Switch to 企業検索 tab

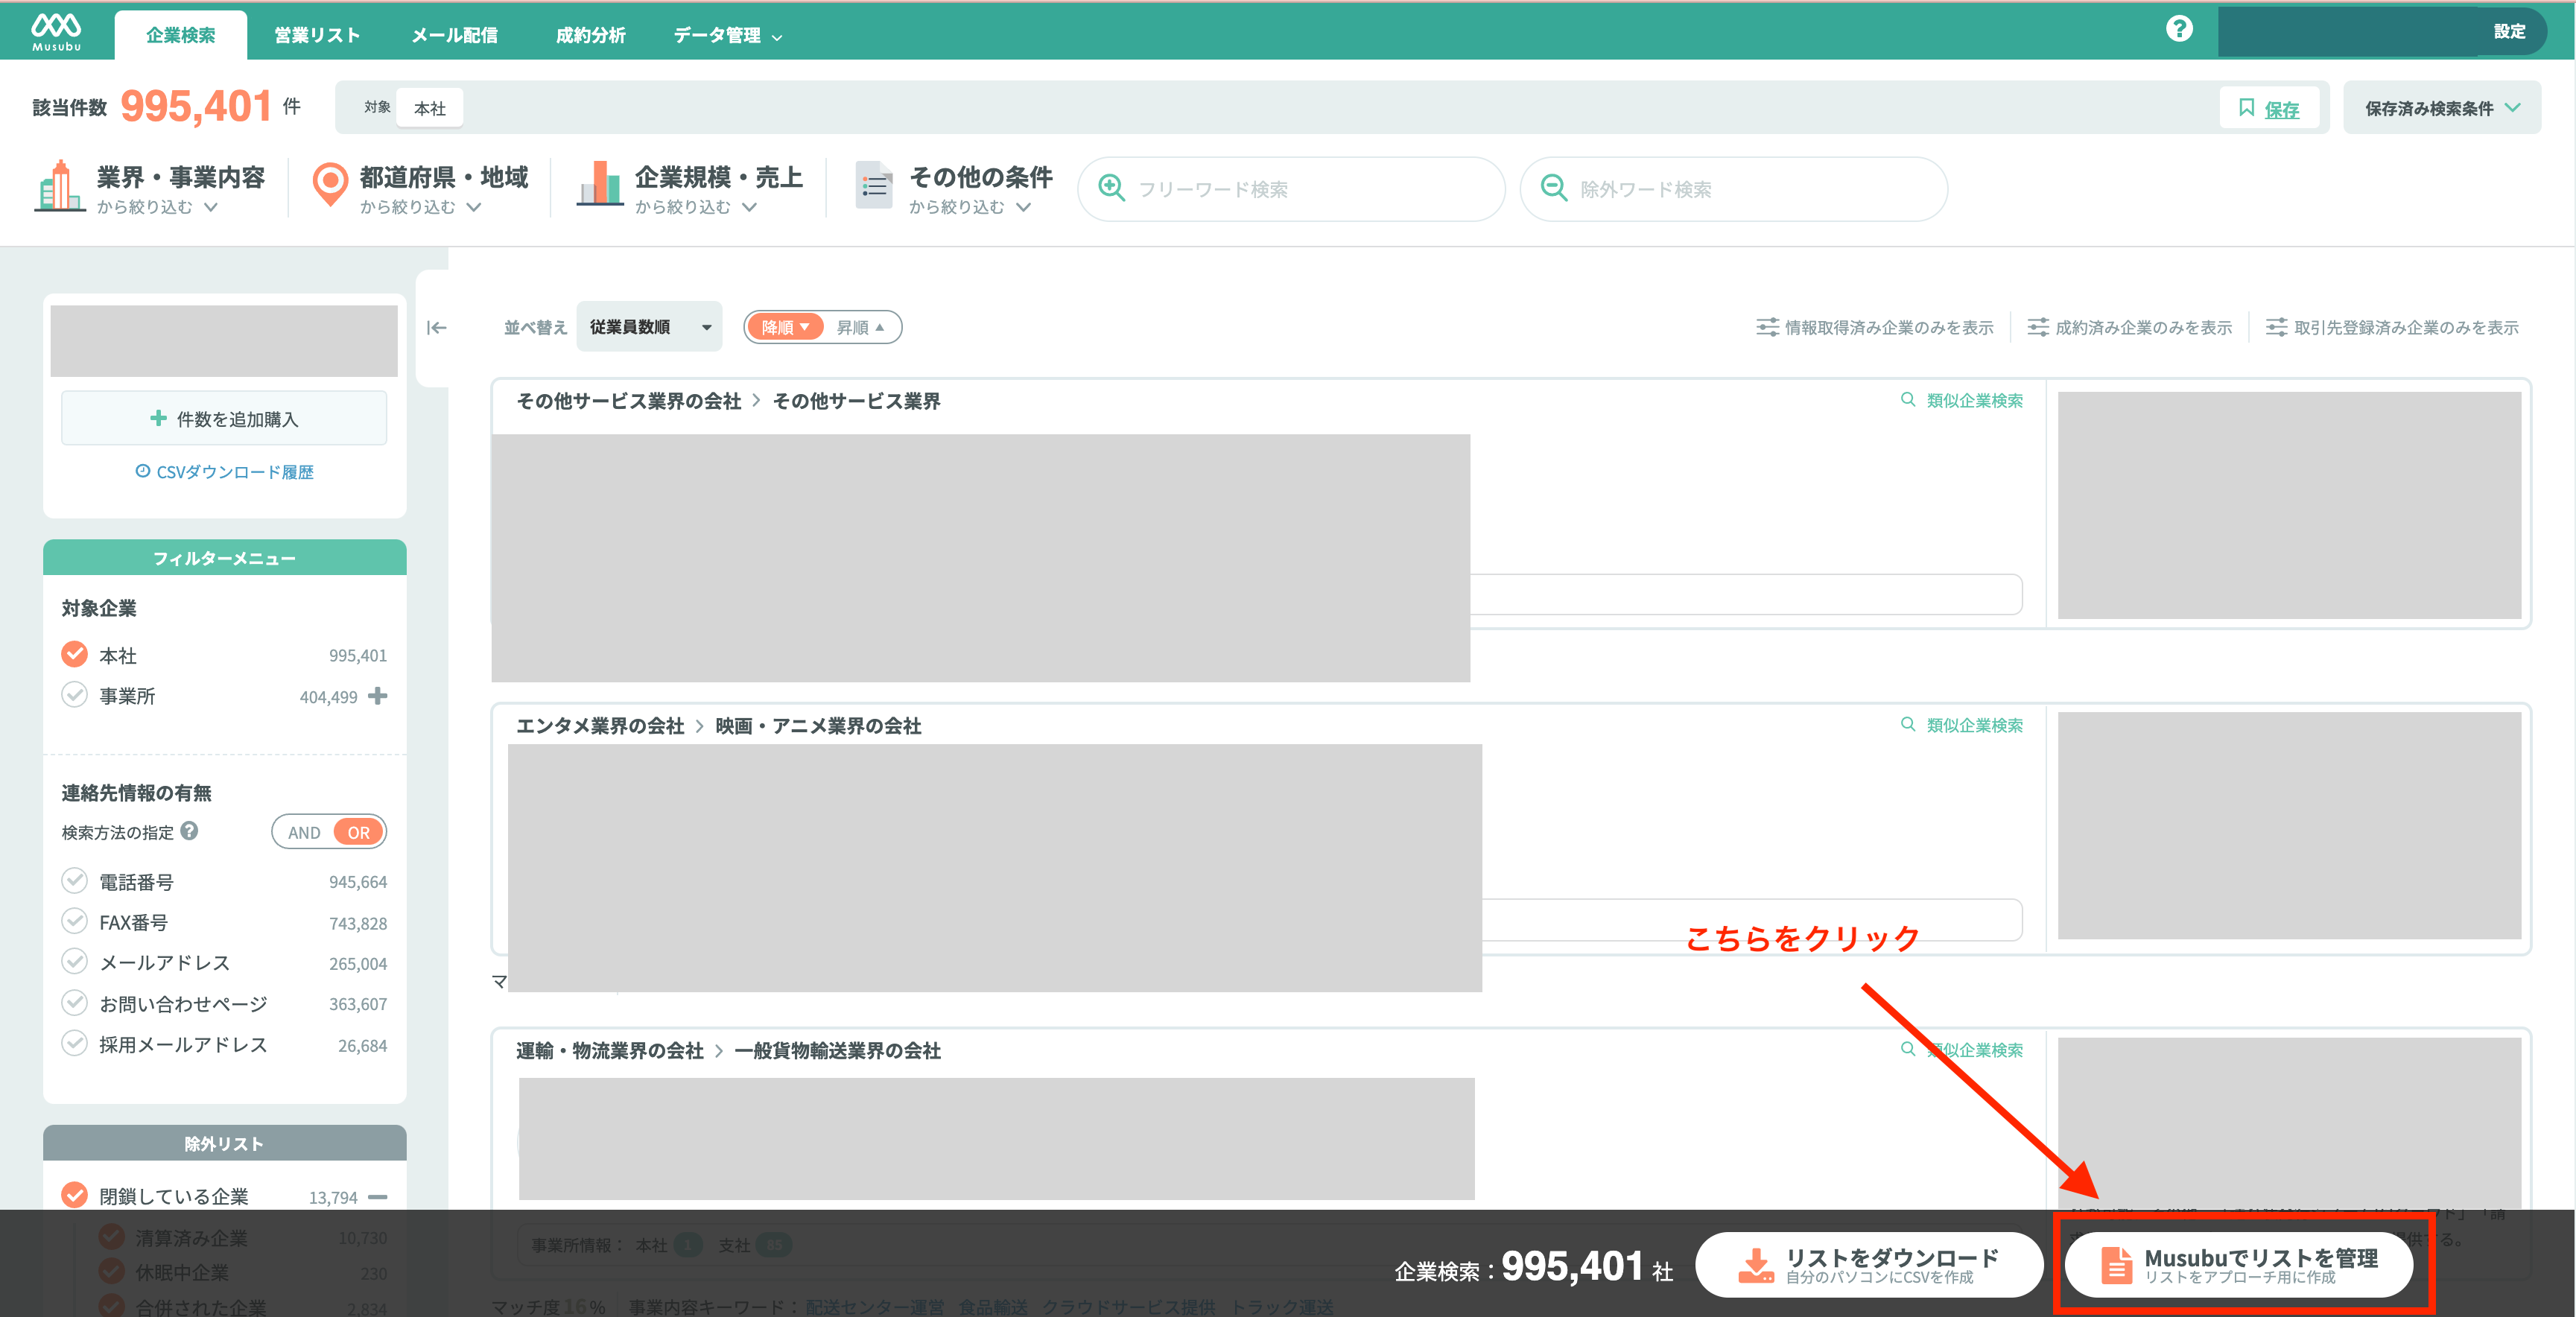(181, 36)
